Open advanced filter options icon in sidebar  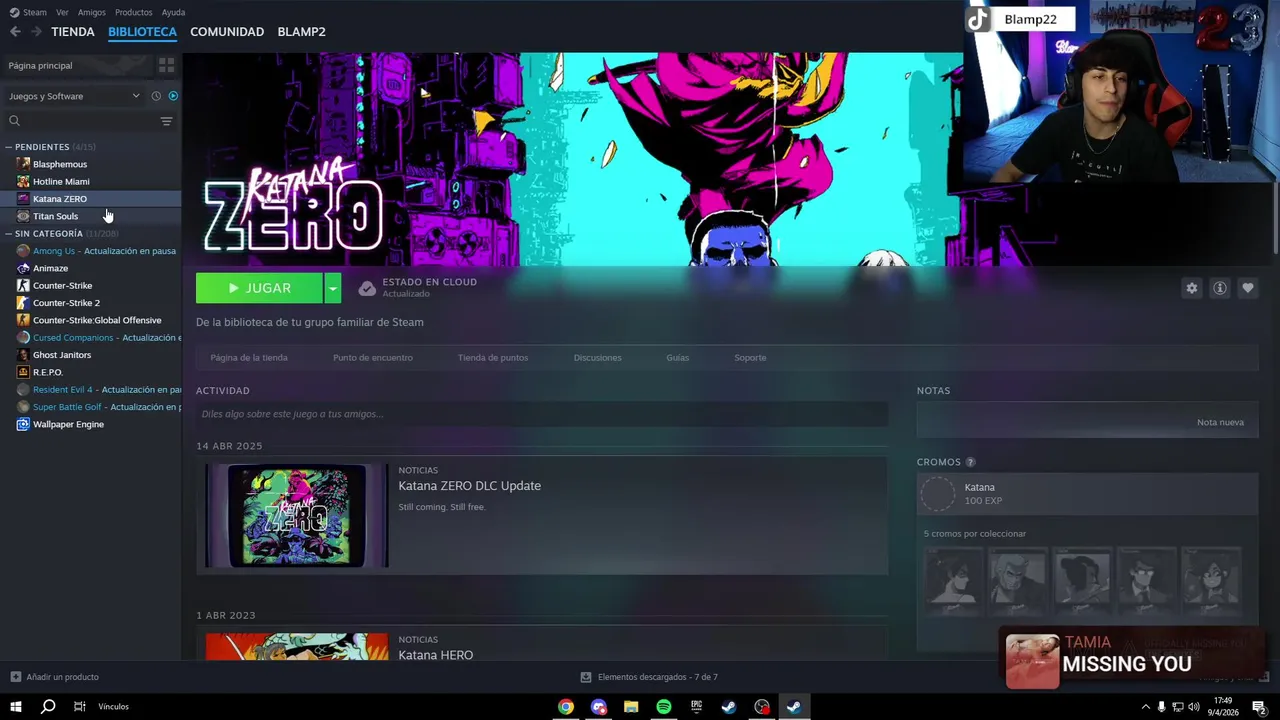166,121
